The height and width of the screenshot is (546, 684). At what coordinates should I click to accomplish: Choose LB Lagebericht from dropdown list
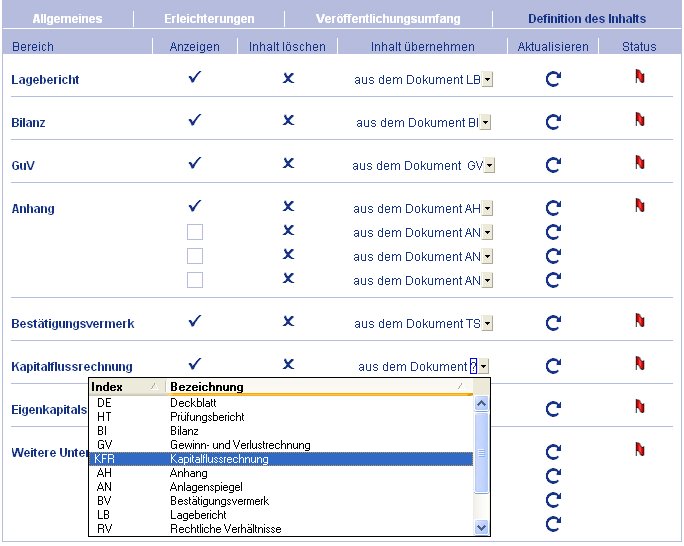281,515
